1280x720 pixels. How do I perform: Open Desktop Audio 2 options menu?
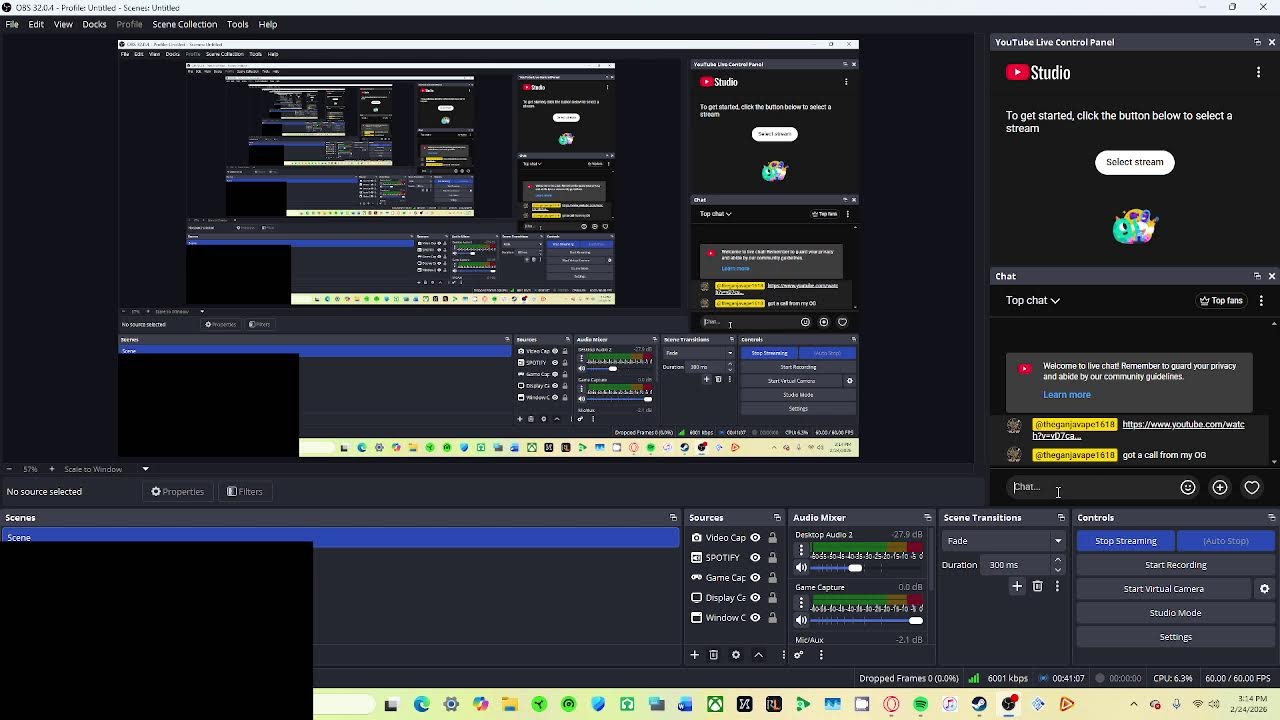pyautogui.click(x=801, y=550)
